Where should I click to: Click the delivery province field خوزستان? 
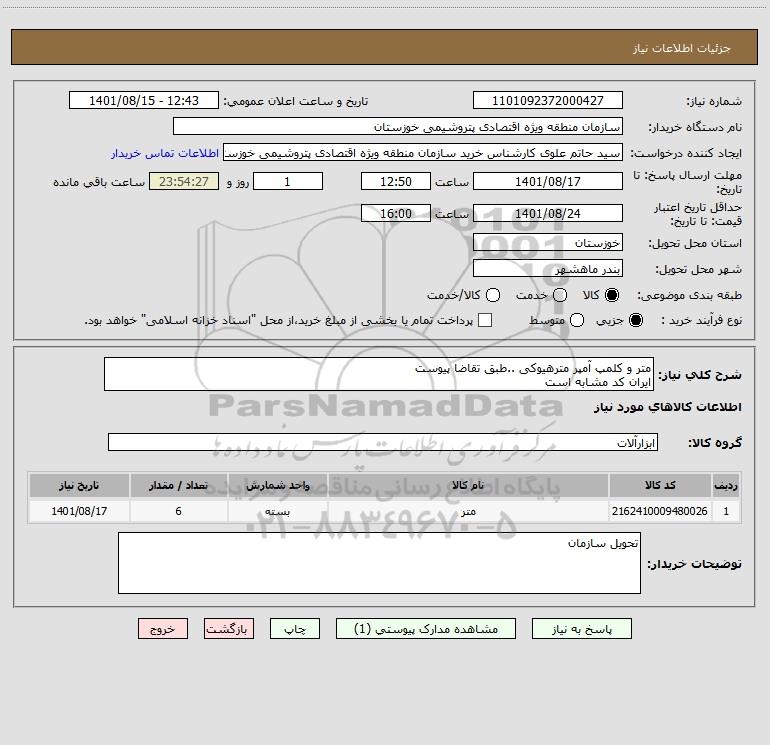[548, 242]
